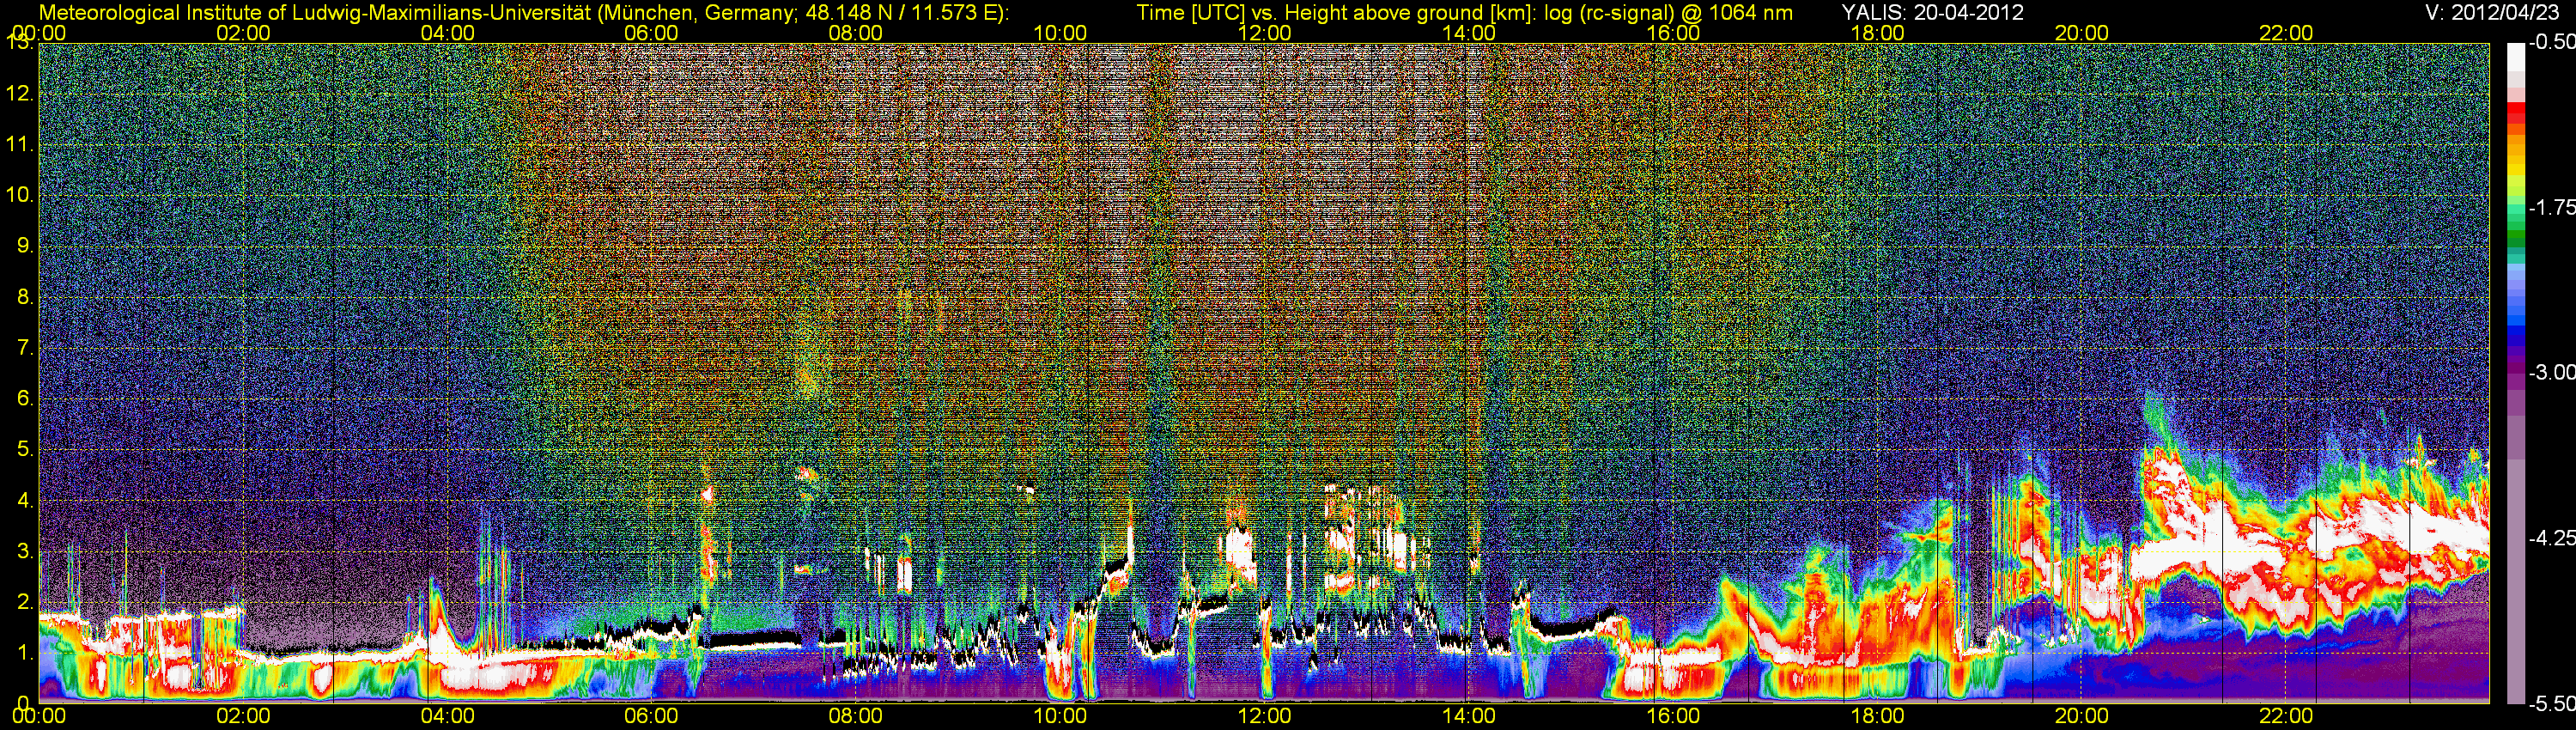Select '22:00' on the bottom time axis
This screenshot has height=730, width=2576.
2286,716
